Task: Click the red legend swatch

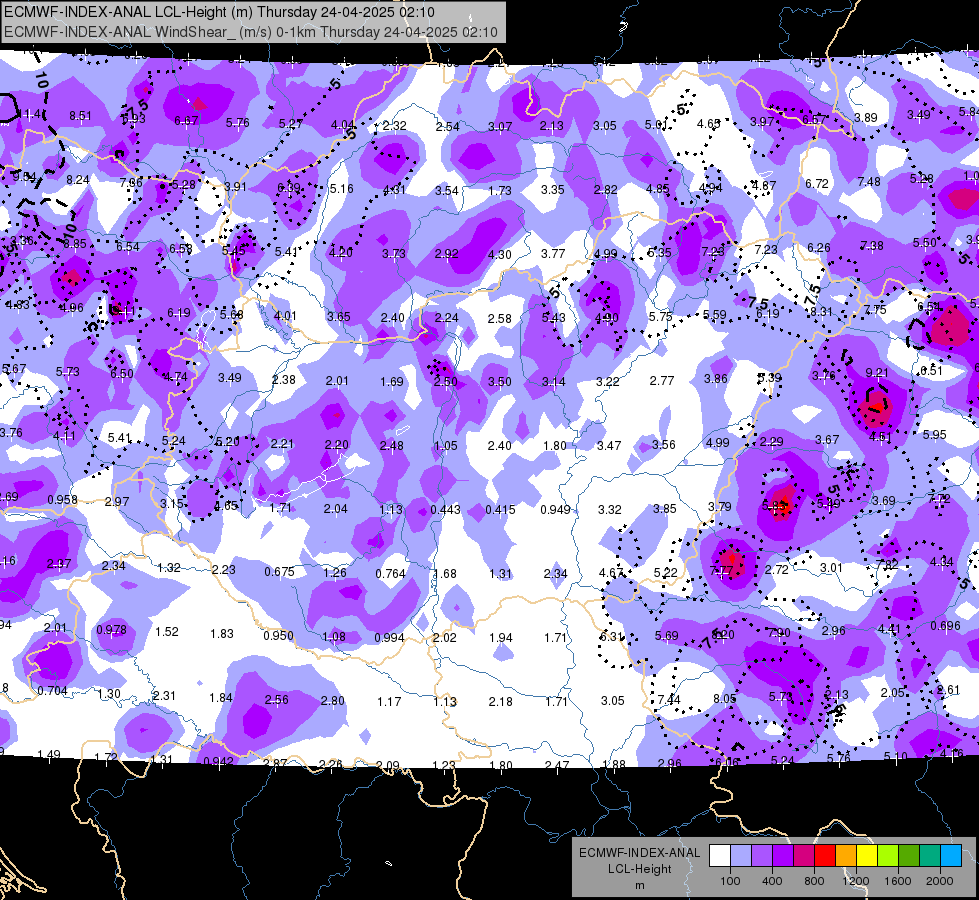Action: coord(825,856)
